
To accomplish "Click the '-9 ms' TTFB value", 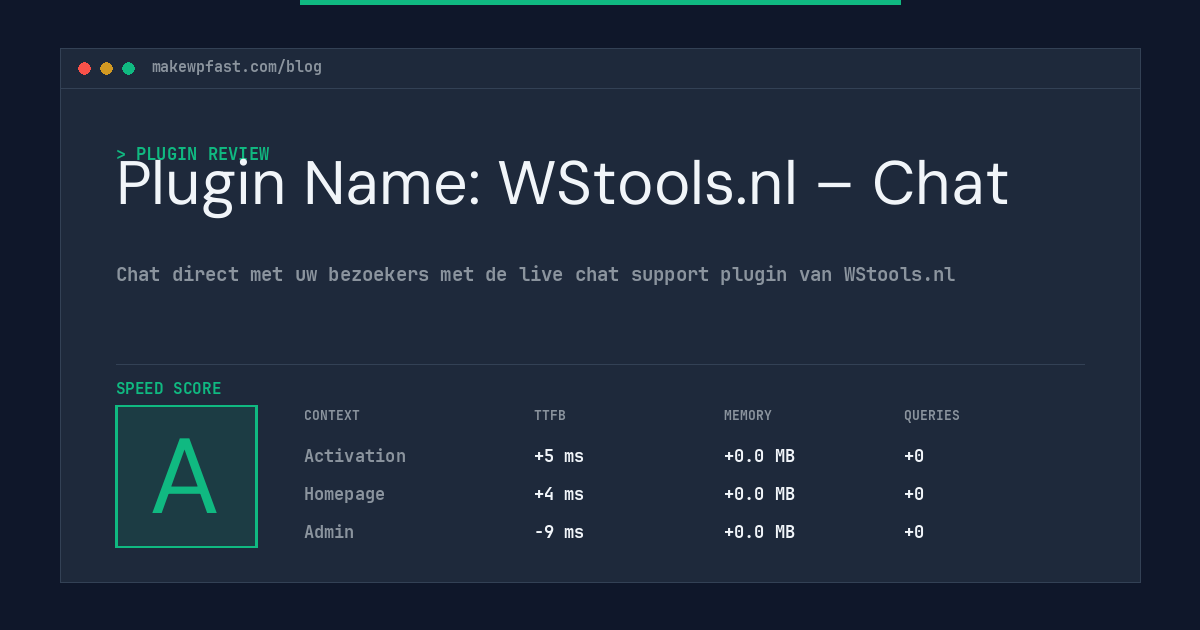I will coord(559,532).
